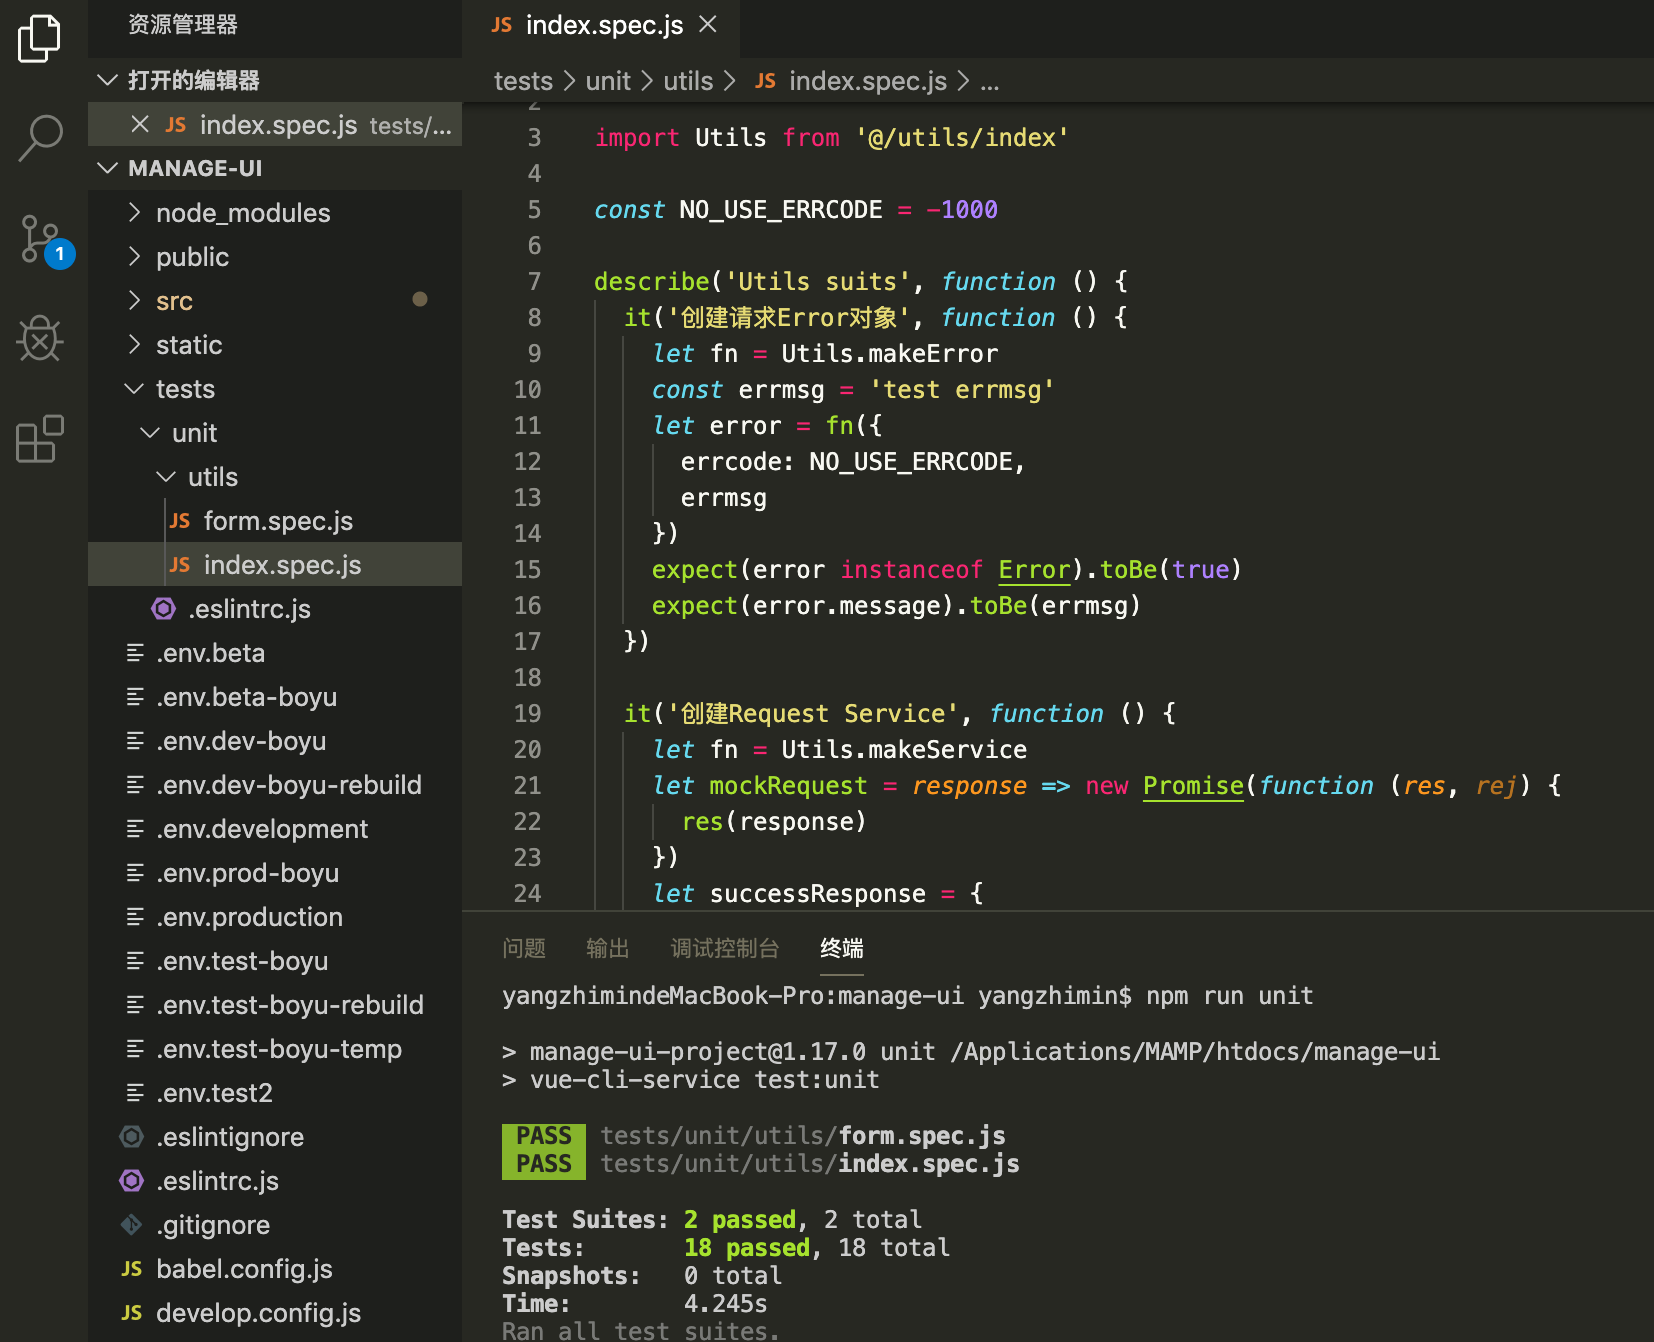The image size is (1654, 1342).
Task: Click the .eslintignore file icon
Action: pos(132,1137)
